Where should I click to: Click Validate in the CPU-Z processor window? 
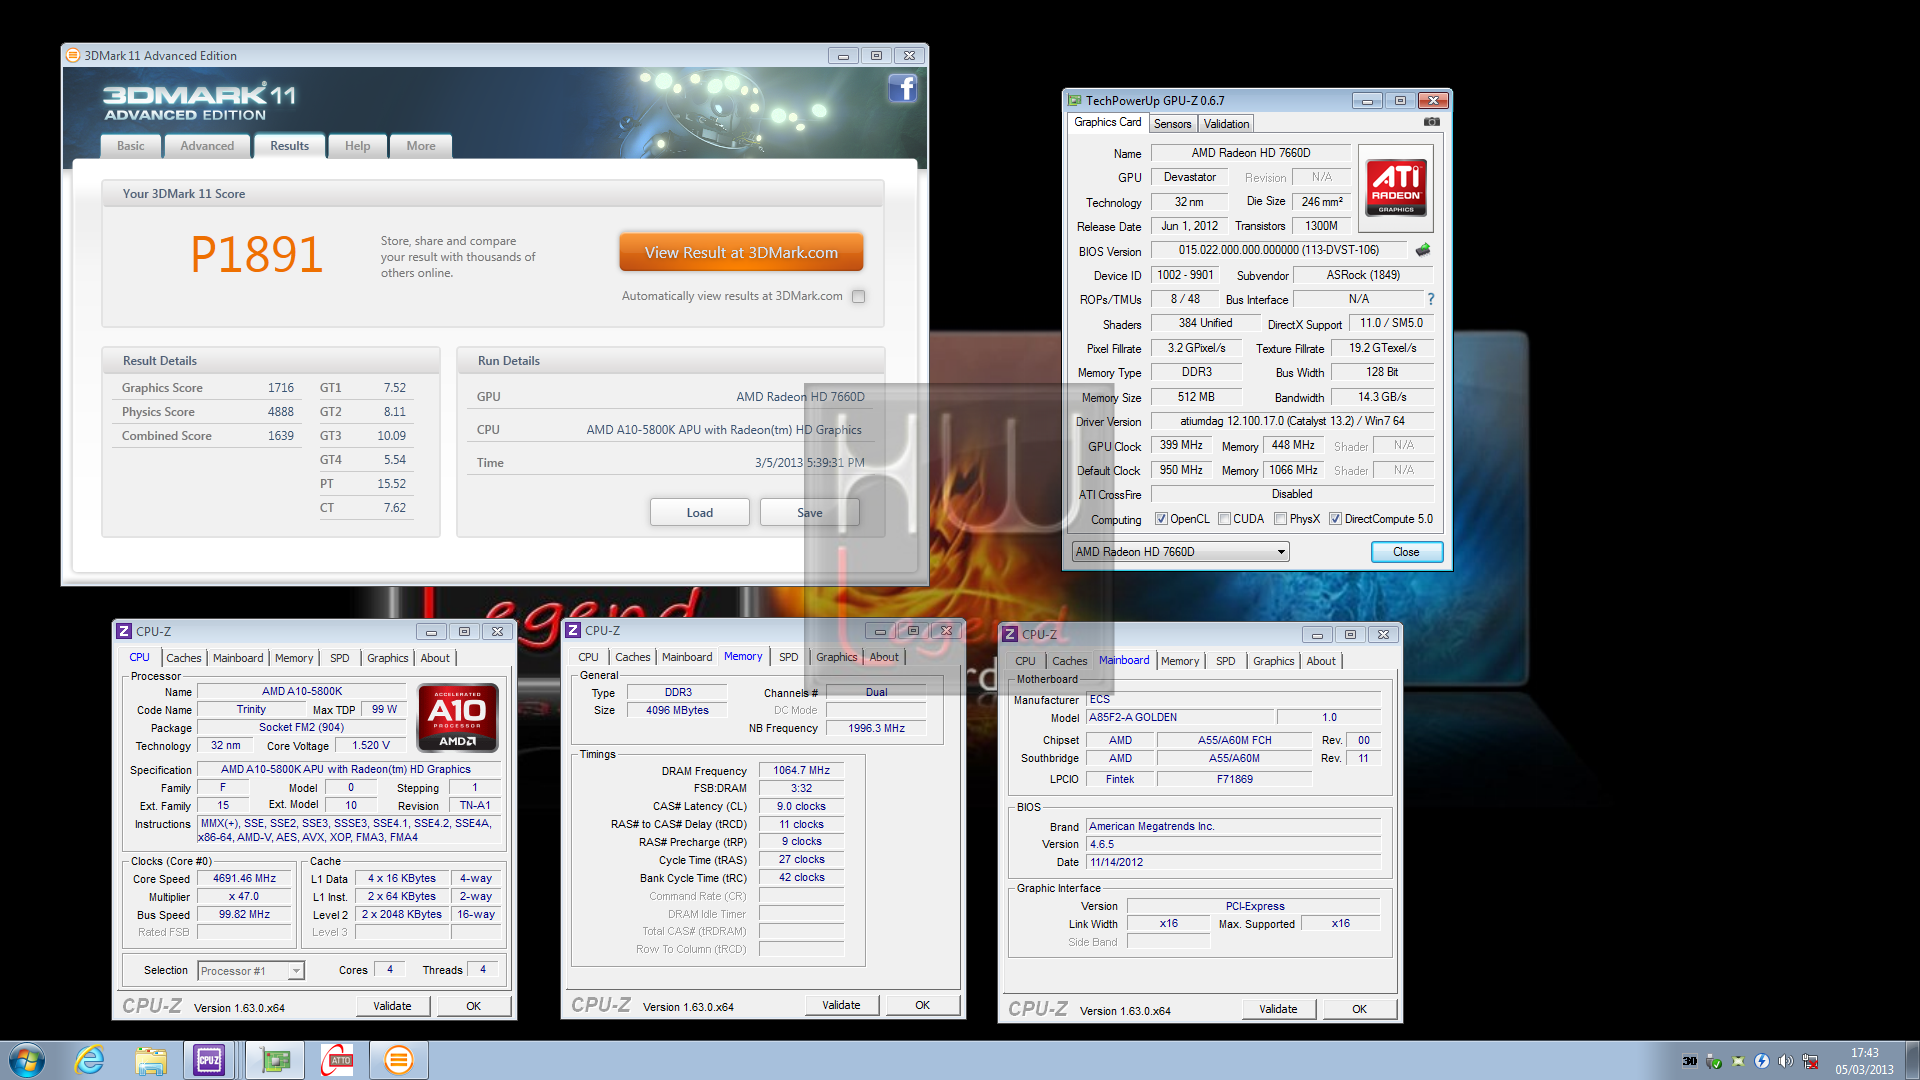[x=392, y=1006]
